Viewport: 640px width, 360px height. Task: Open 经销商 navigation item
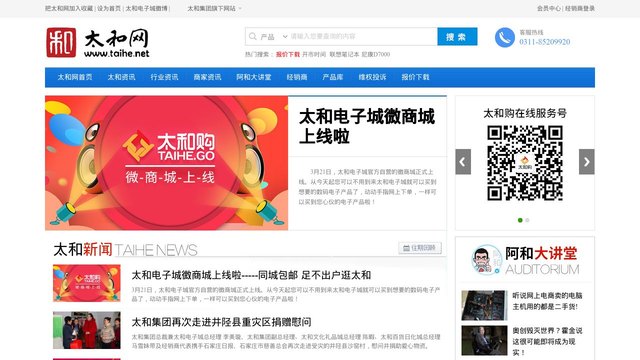pyautogui.click(x=297, y=77)
